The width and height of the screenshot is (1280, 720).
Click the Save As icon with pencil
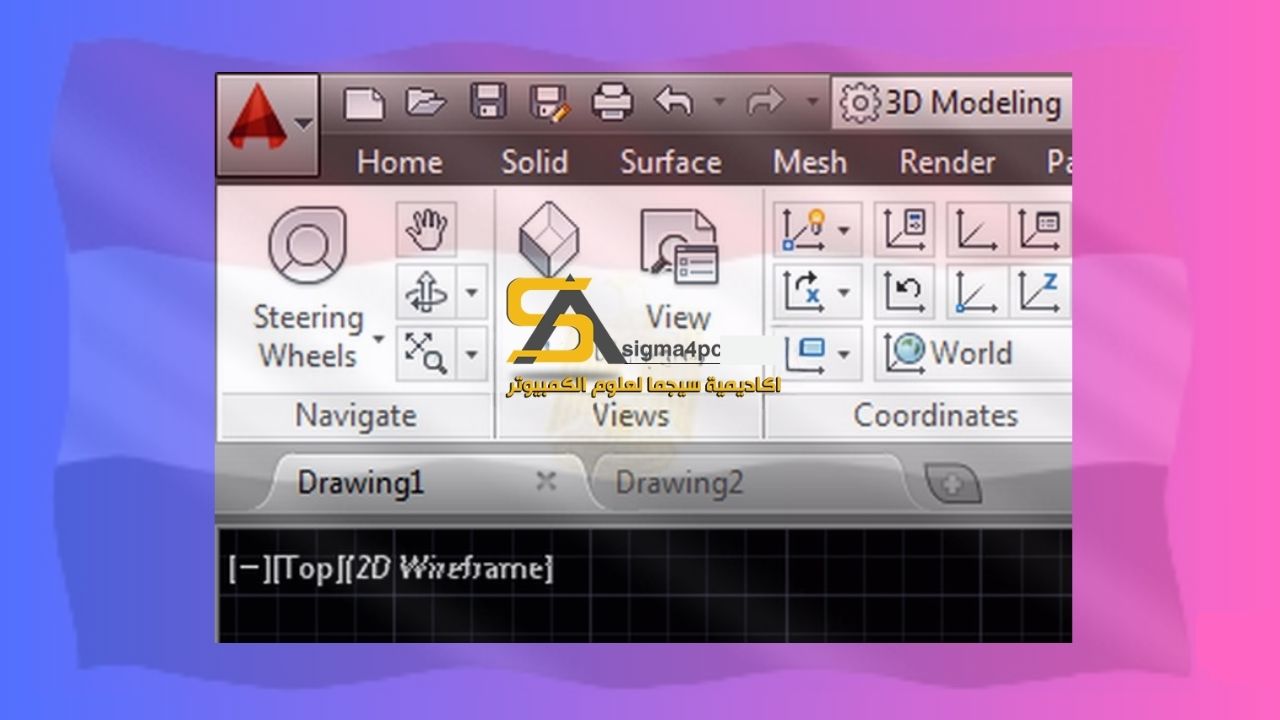(549, 102)
